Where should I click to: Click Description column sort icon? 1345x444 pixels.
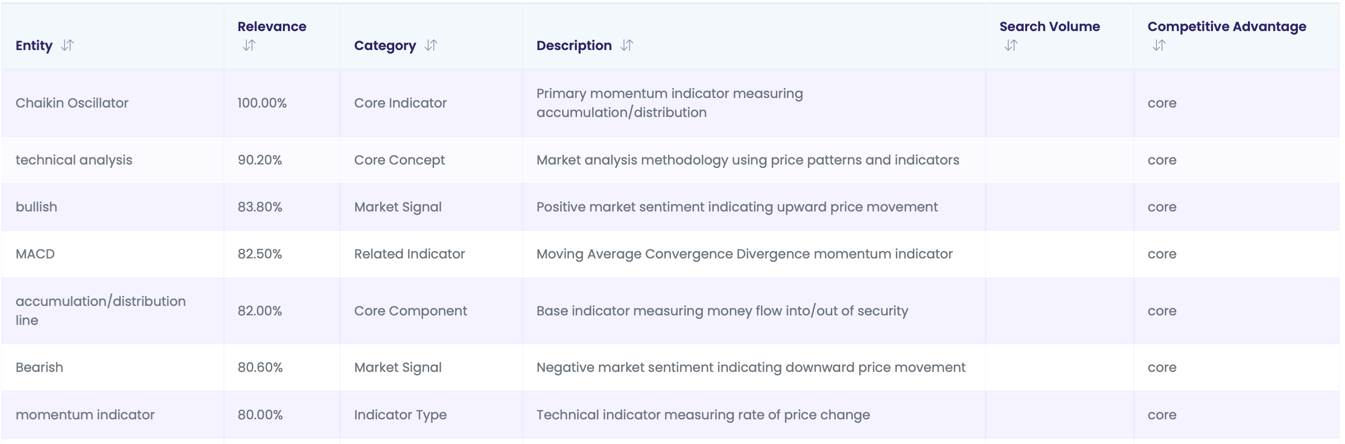(627, 45)
